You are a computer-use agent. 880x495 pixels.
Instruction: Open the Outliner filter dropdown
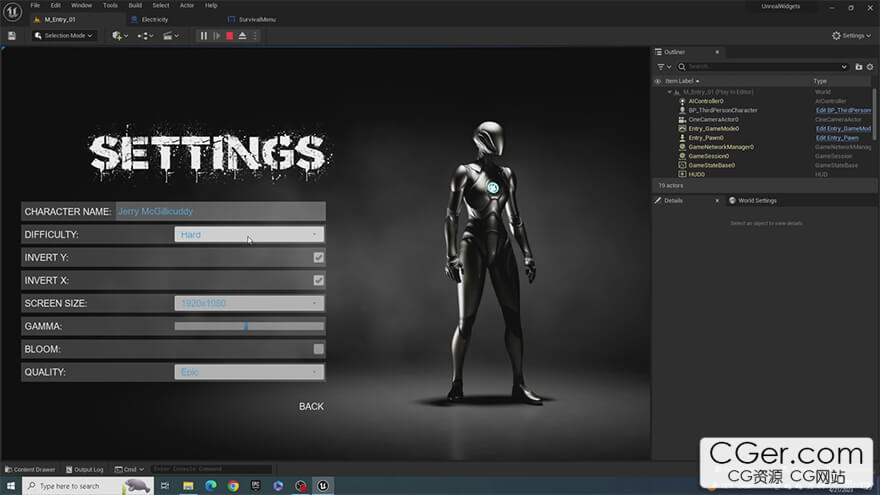point(664,67)
